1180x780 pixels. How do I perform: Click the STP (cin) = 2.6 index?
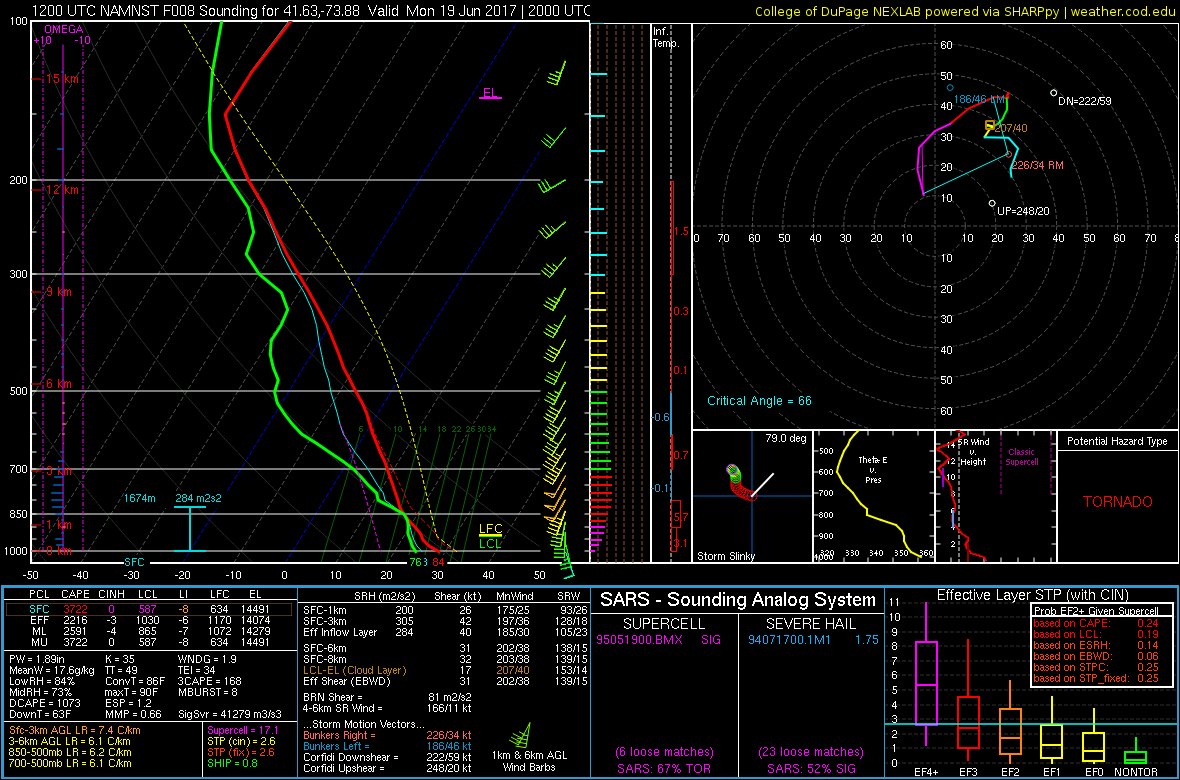point(239,741)
